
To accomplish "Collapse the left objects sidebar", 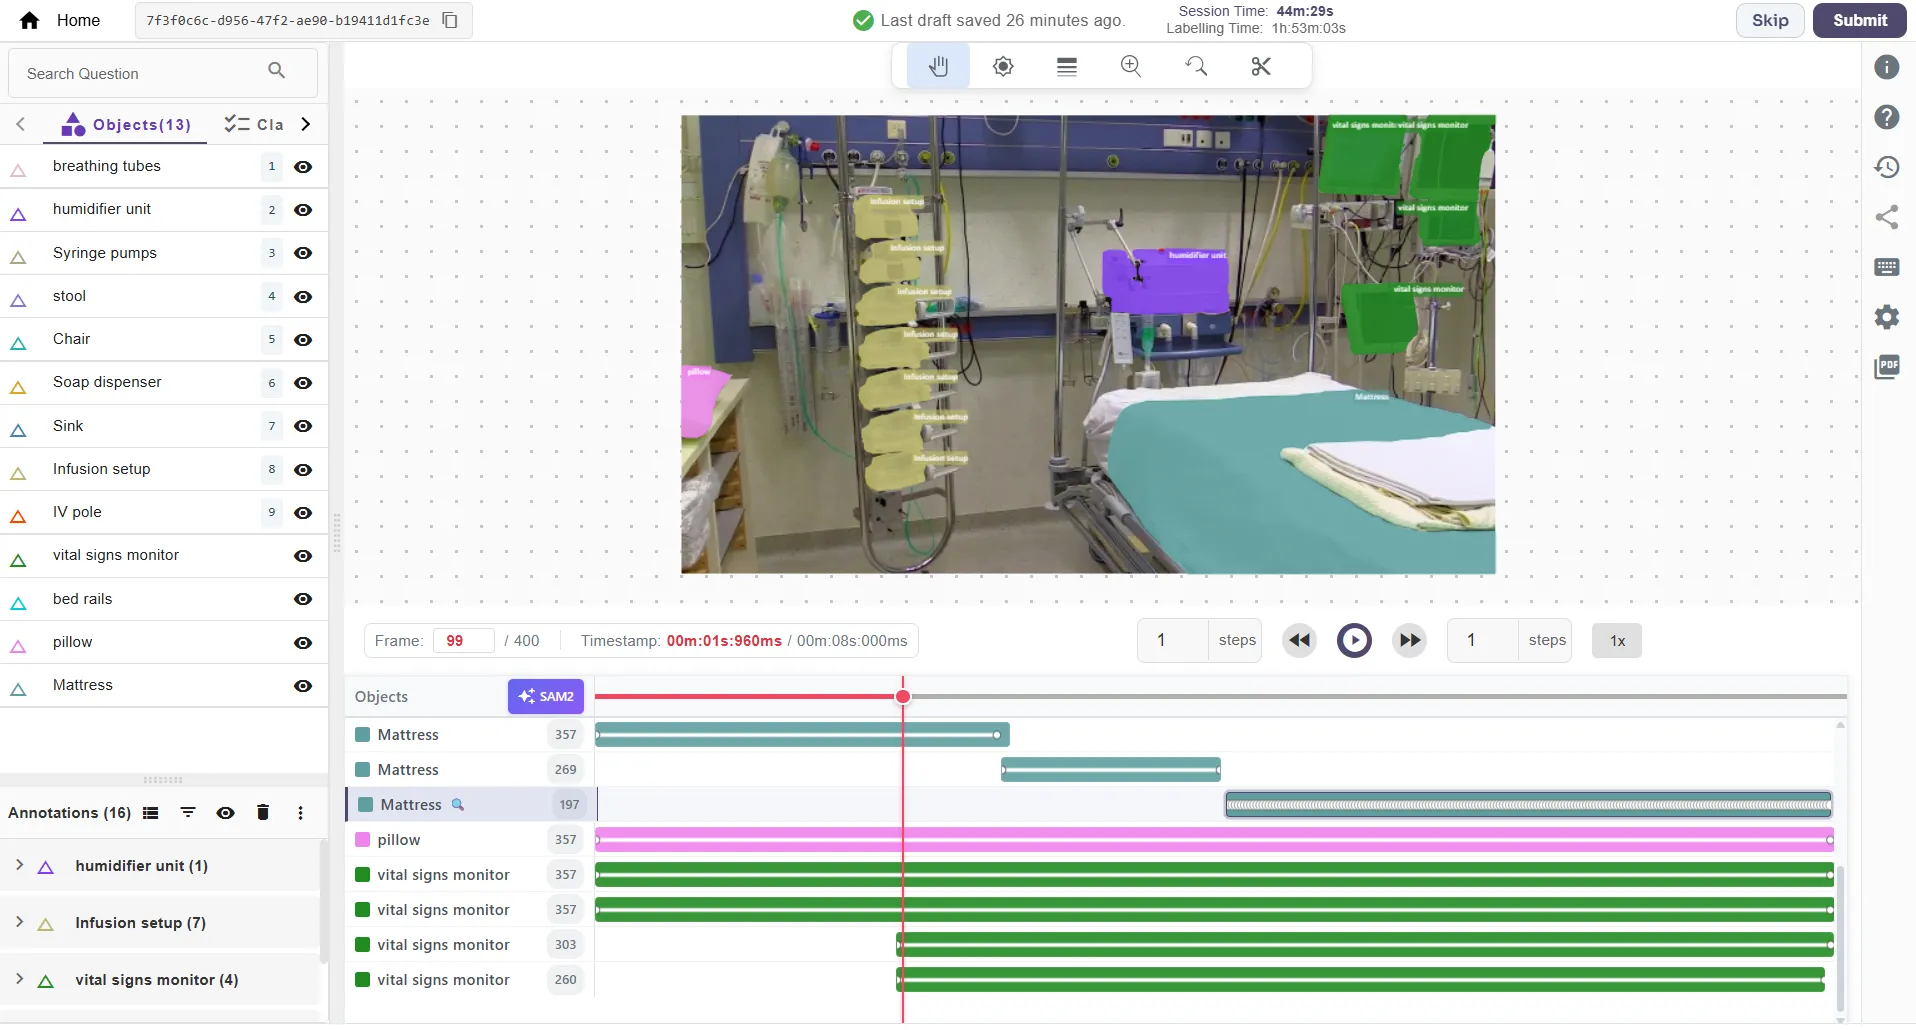I will tap(20, 124).
